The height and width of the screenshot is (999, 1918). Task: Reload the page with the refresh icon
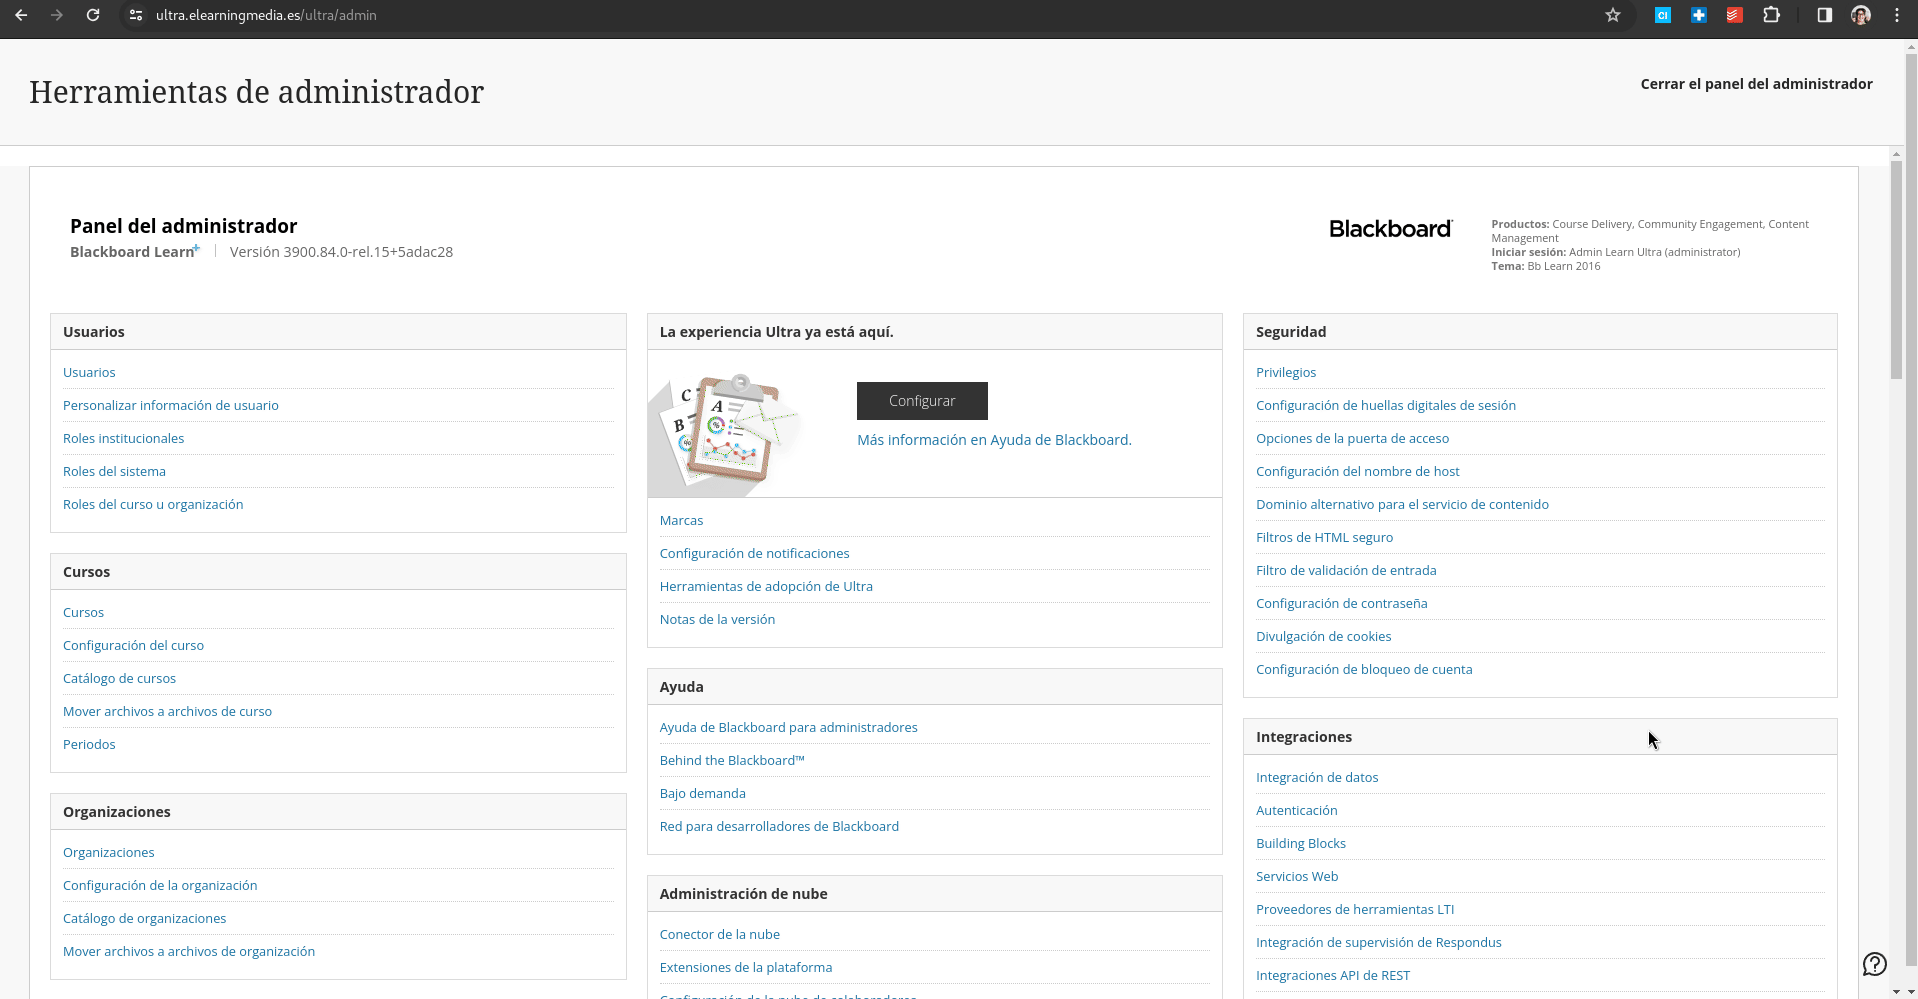tap(93, 15)
